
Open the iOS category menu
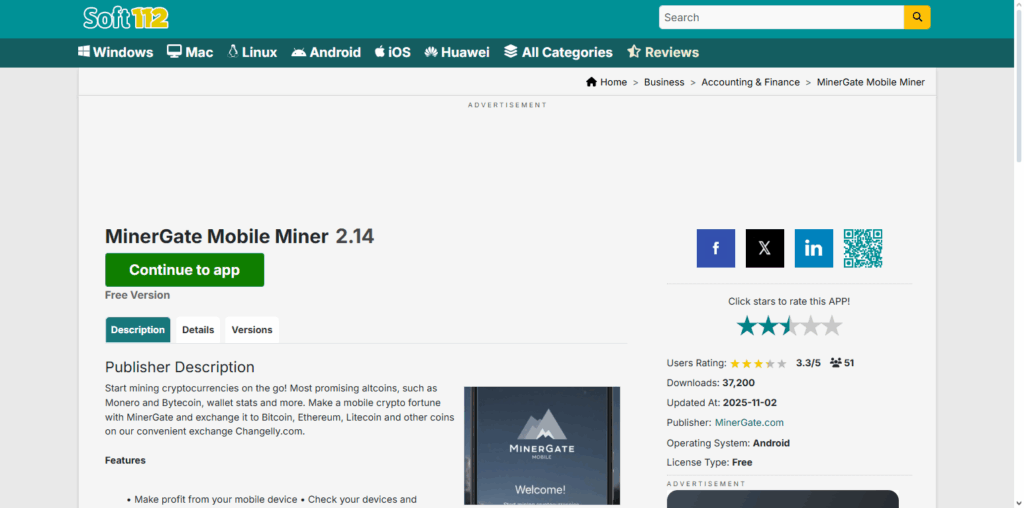tap(392, 52)
